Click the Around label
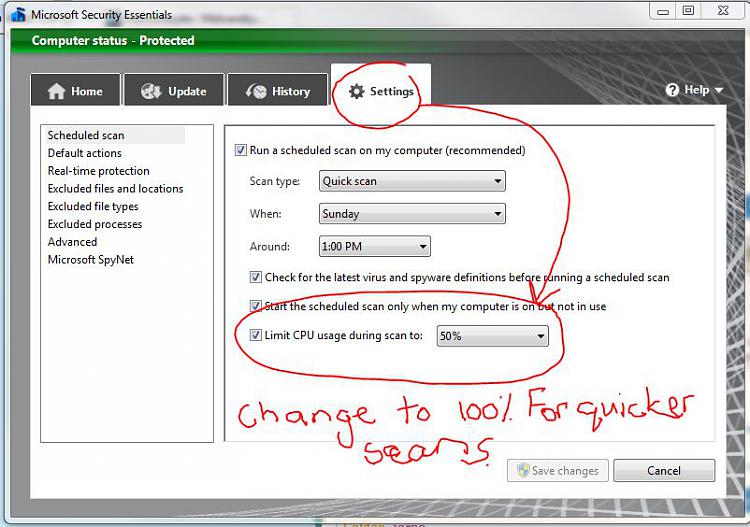This screenshot has width=750, height=527. tap(269, 246)
